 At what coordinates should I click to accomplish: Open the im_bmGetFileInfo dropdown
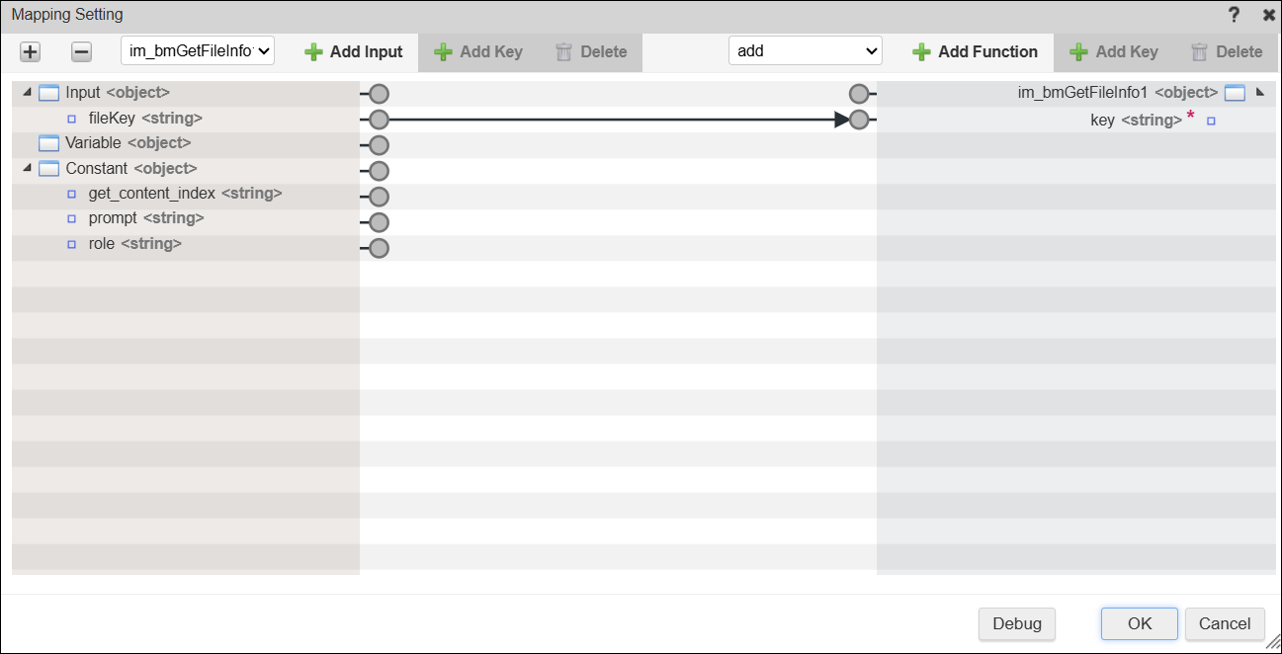click(198, 51)
